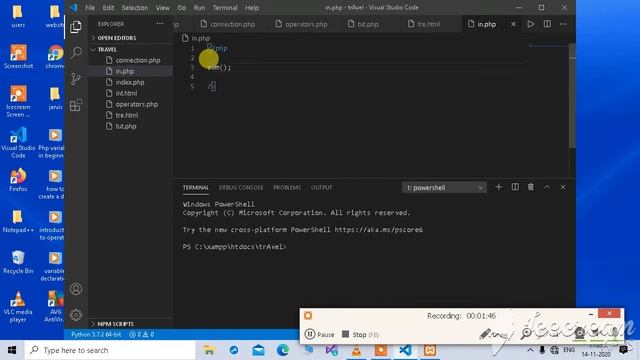
Task: Pause the Icecream screen recording
Action: (320, 334)
